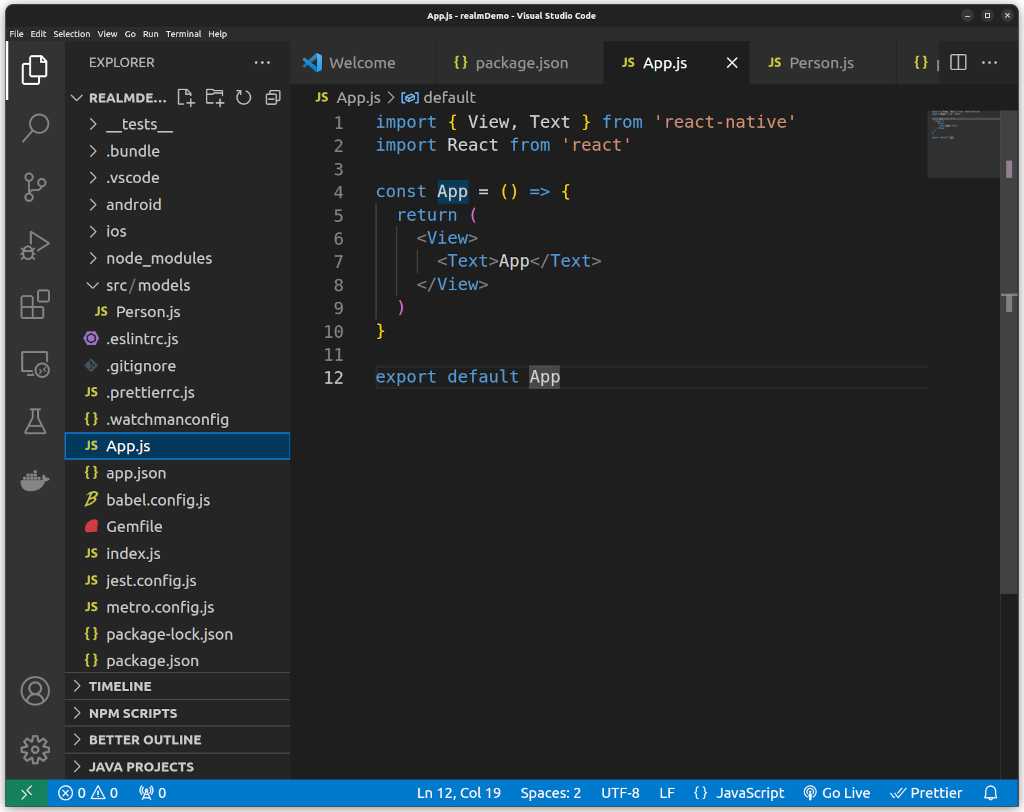This screenshot has height=812, width=1024.
Task: Switch to the Person.js editor tab
Action: tap(822, 63)
